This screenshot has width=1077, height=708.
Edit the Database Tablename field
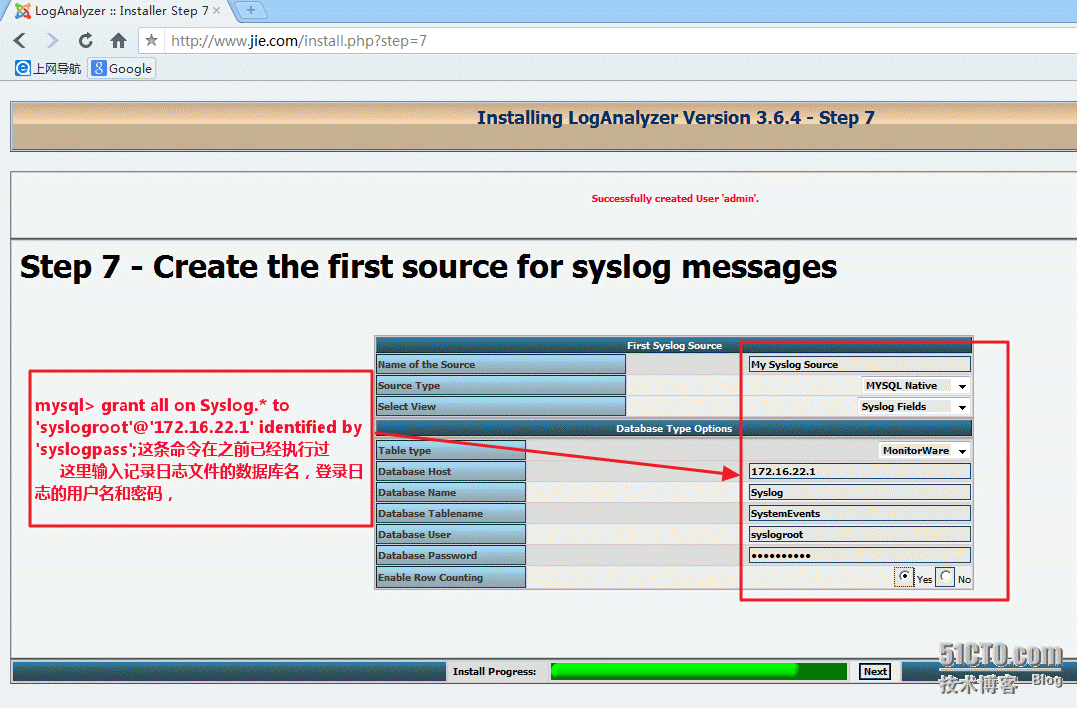click(859, 513)
